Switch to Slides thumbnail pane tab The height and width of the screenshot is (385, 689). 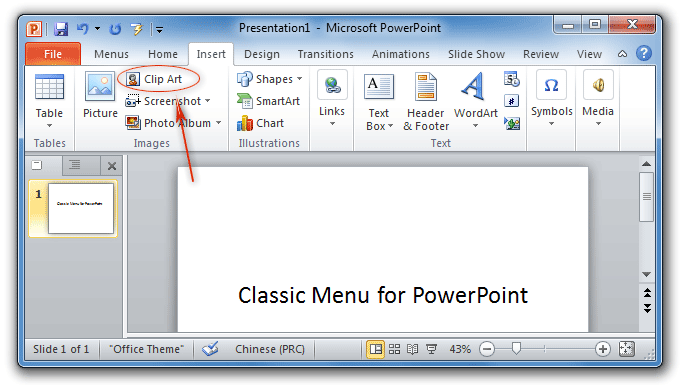tap(37, 165)
